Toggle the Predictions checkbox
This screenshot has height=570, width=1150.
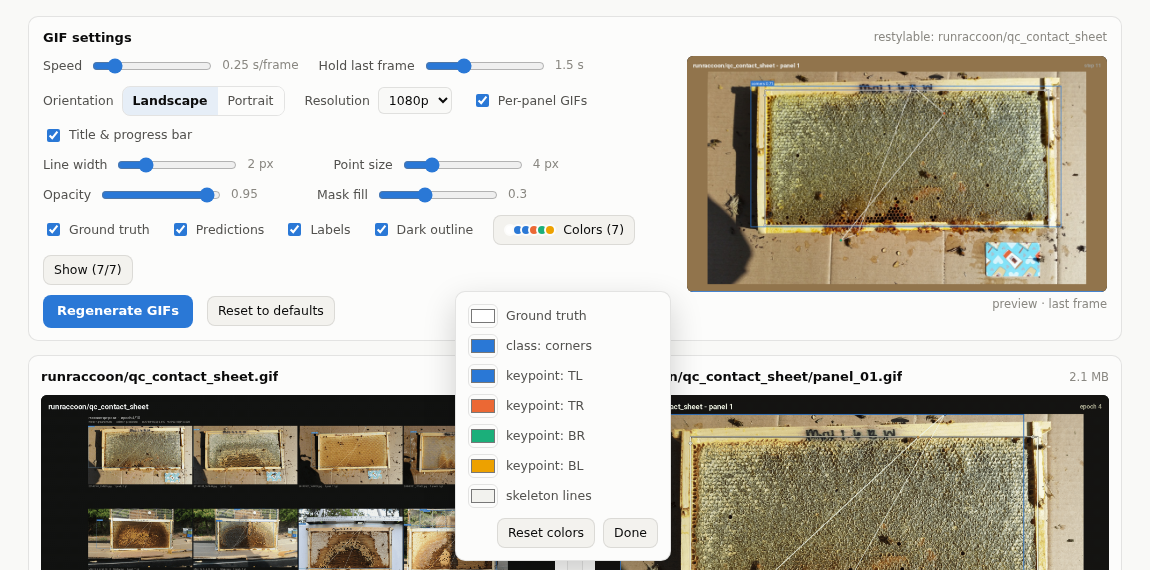(180, 230)
